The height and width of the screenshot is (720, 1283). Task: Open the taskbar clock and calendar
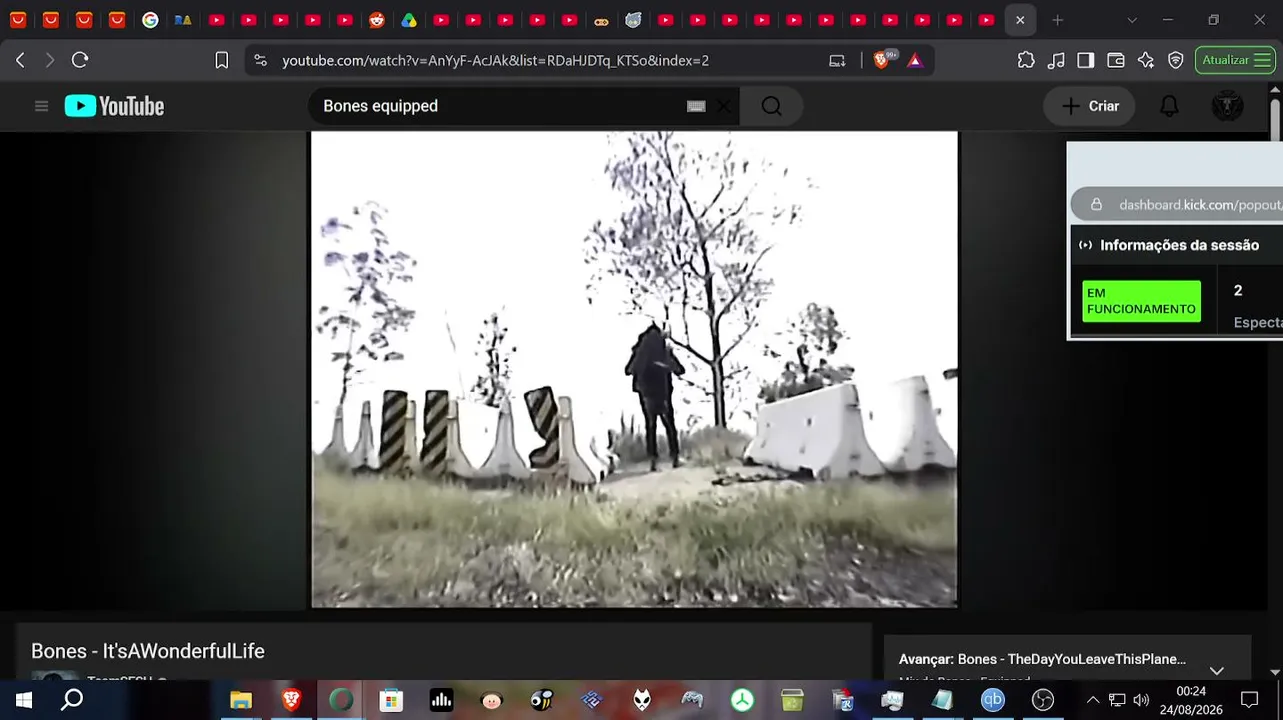(x=1191, y=700)
